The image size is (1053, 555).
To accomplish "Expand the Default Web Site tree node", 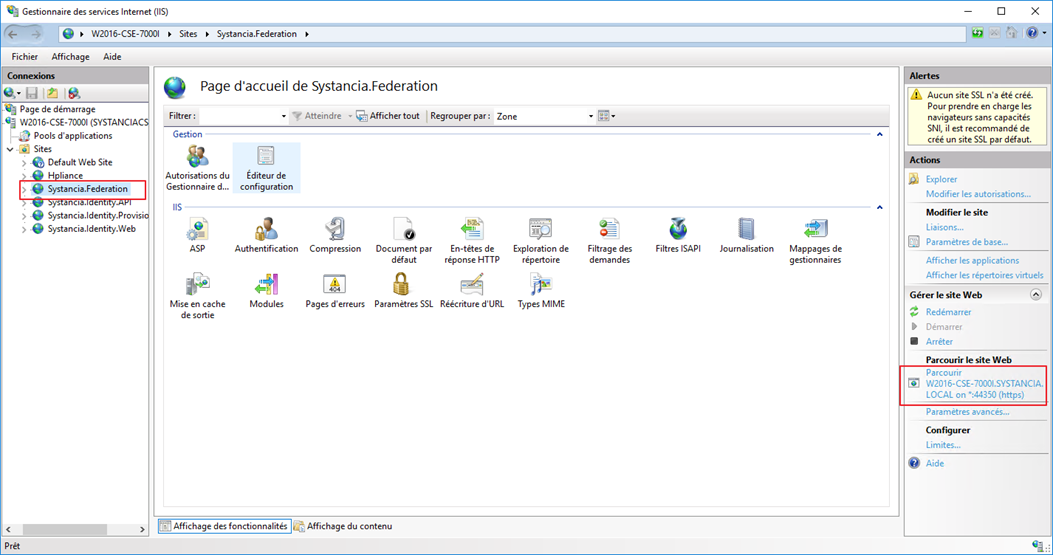I will [x=24, y=163].
